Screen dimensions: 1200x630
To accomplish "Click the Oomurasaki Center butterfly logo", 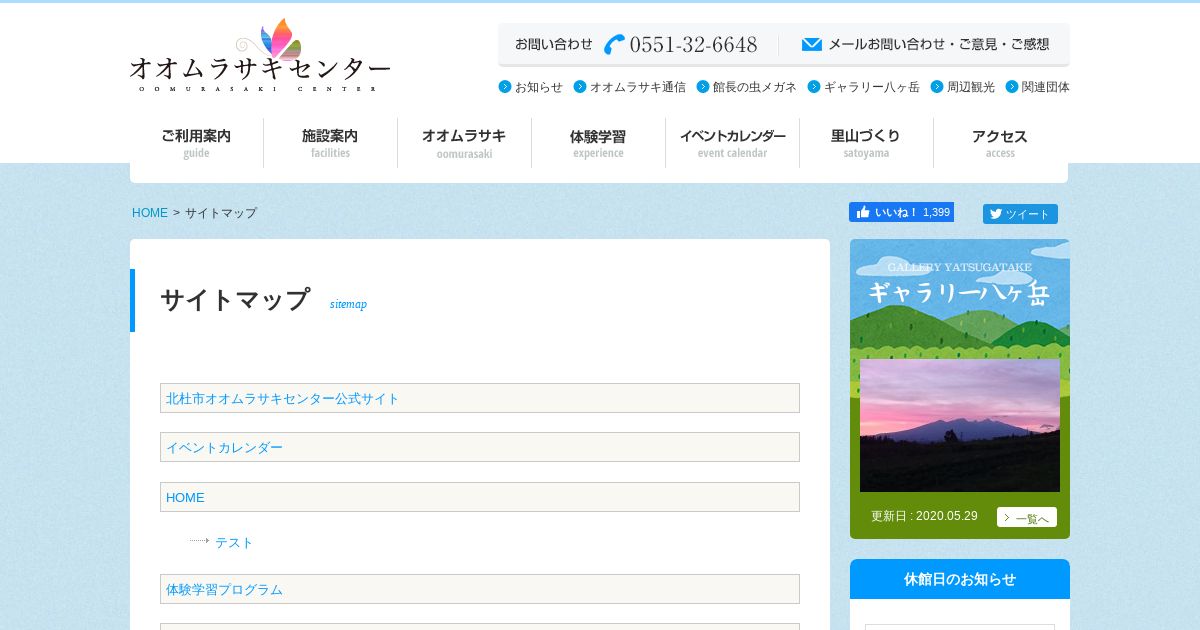I will [260, 56].
